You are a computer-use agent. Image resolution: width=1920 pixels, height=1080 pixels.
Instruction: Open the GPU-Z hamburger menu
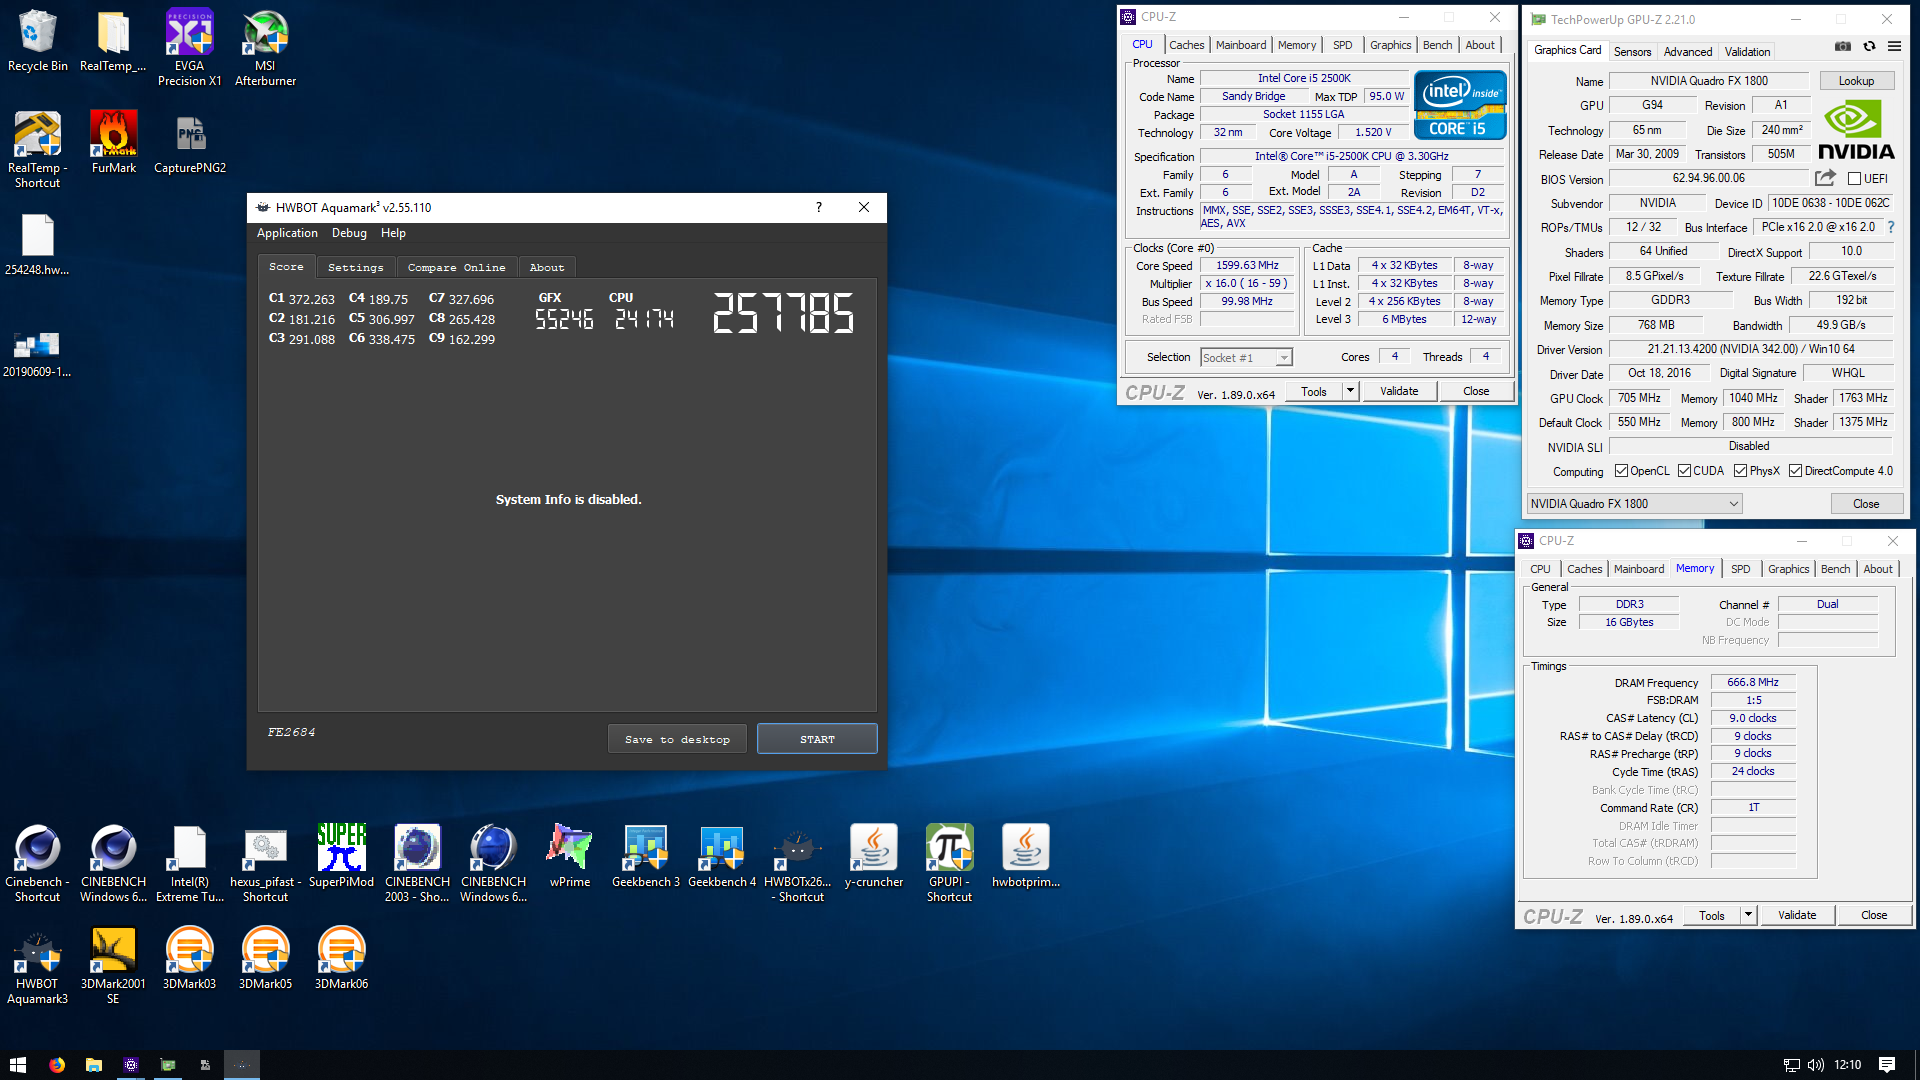[1894, 46]
